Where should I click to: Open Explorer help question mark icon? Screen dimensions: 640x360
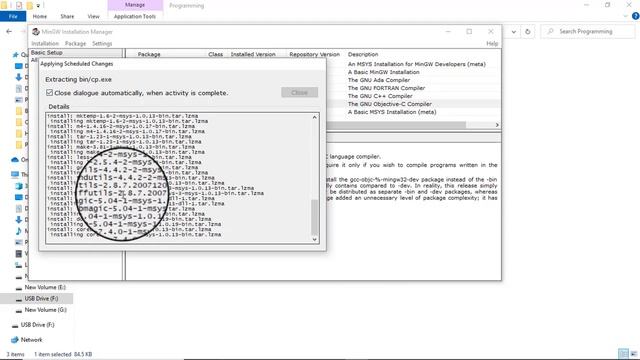pos(635,16)
